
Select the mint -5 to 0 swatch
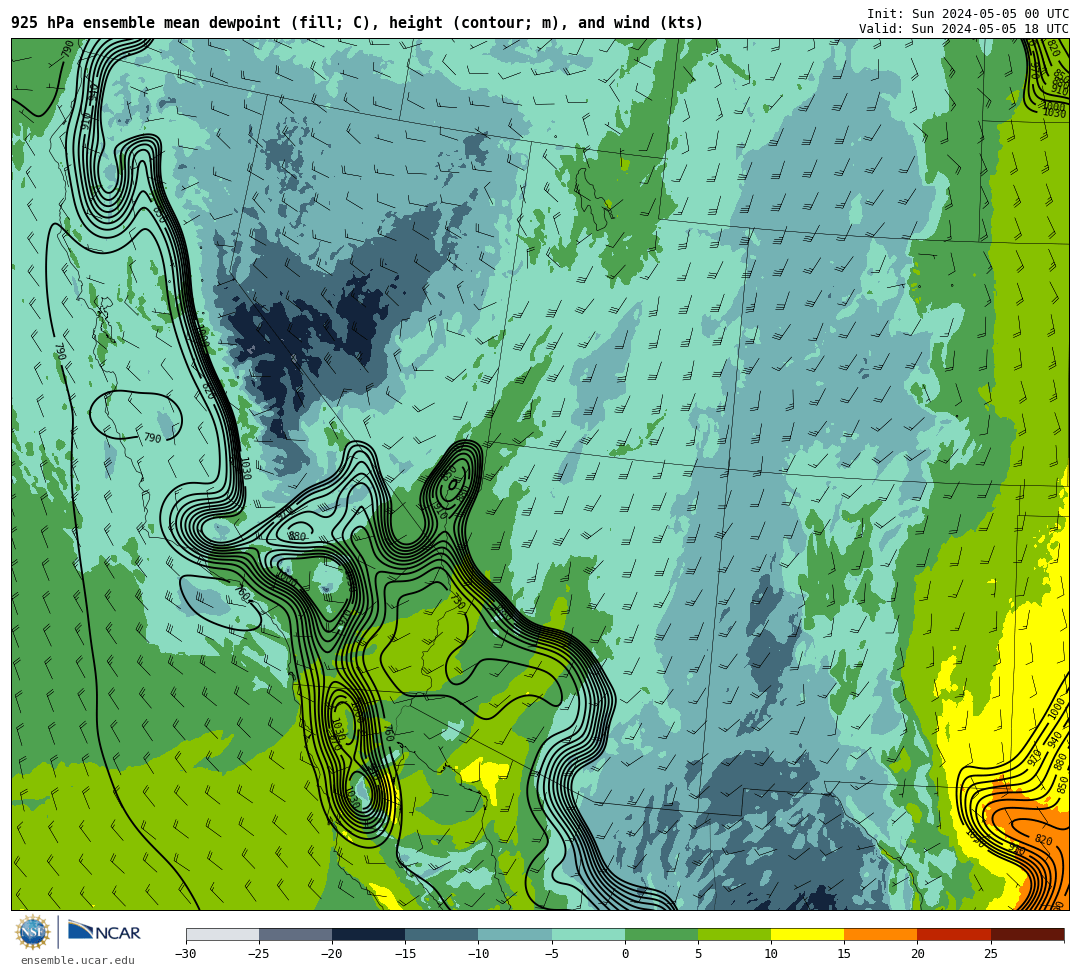(x=588, y=934)
